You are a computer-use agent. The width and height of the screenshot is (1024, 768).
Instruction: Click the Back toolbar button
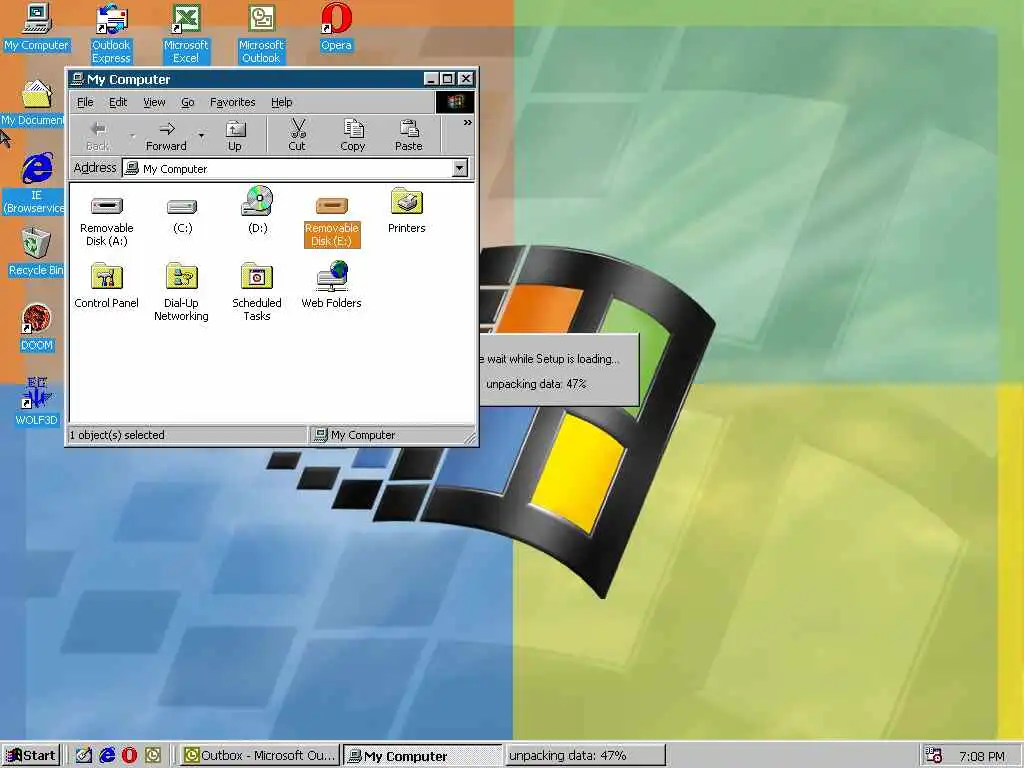pyautogui.click(x=99, y=136)
